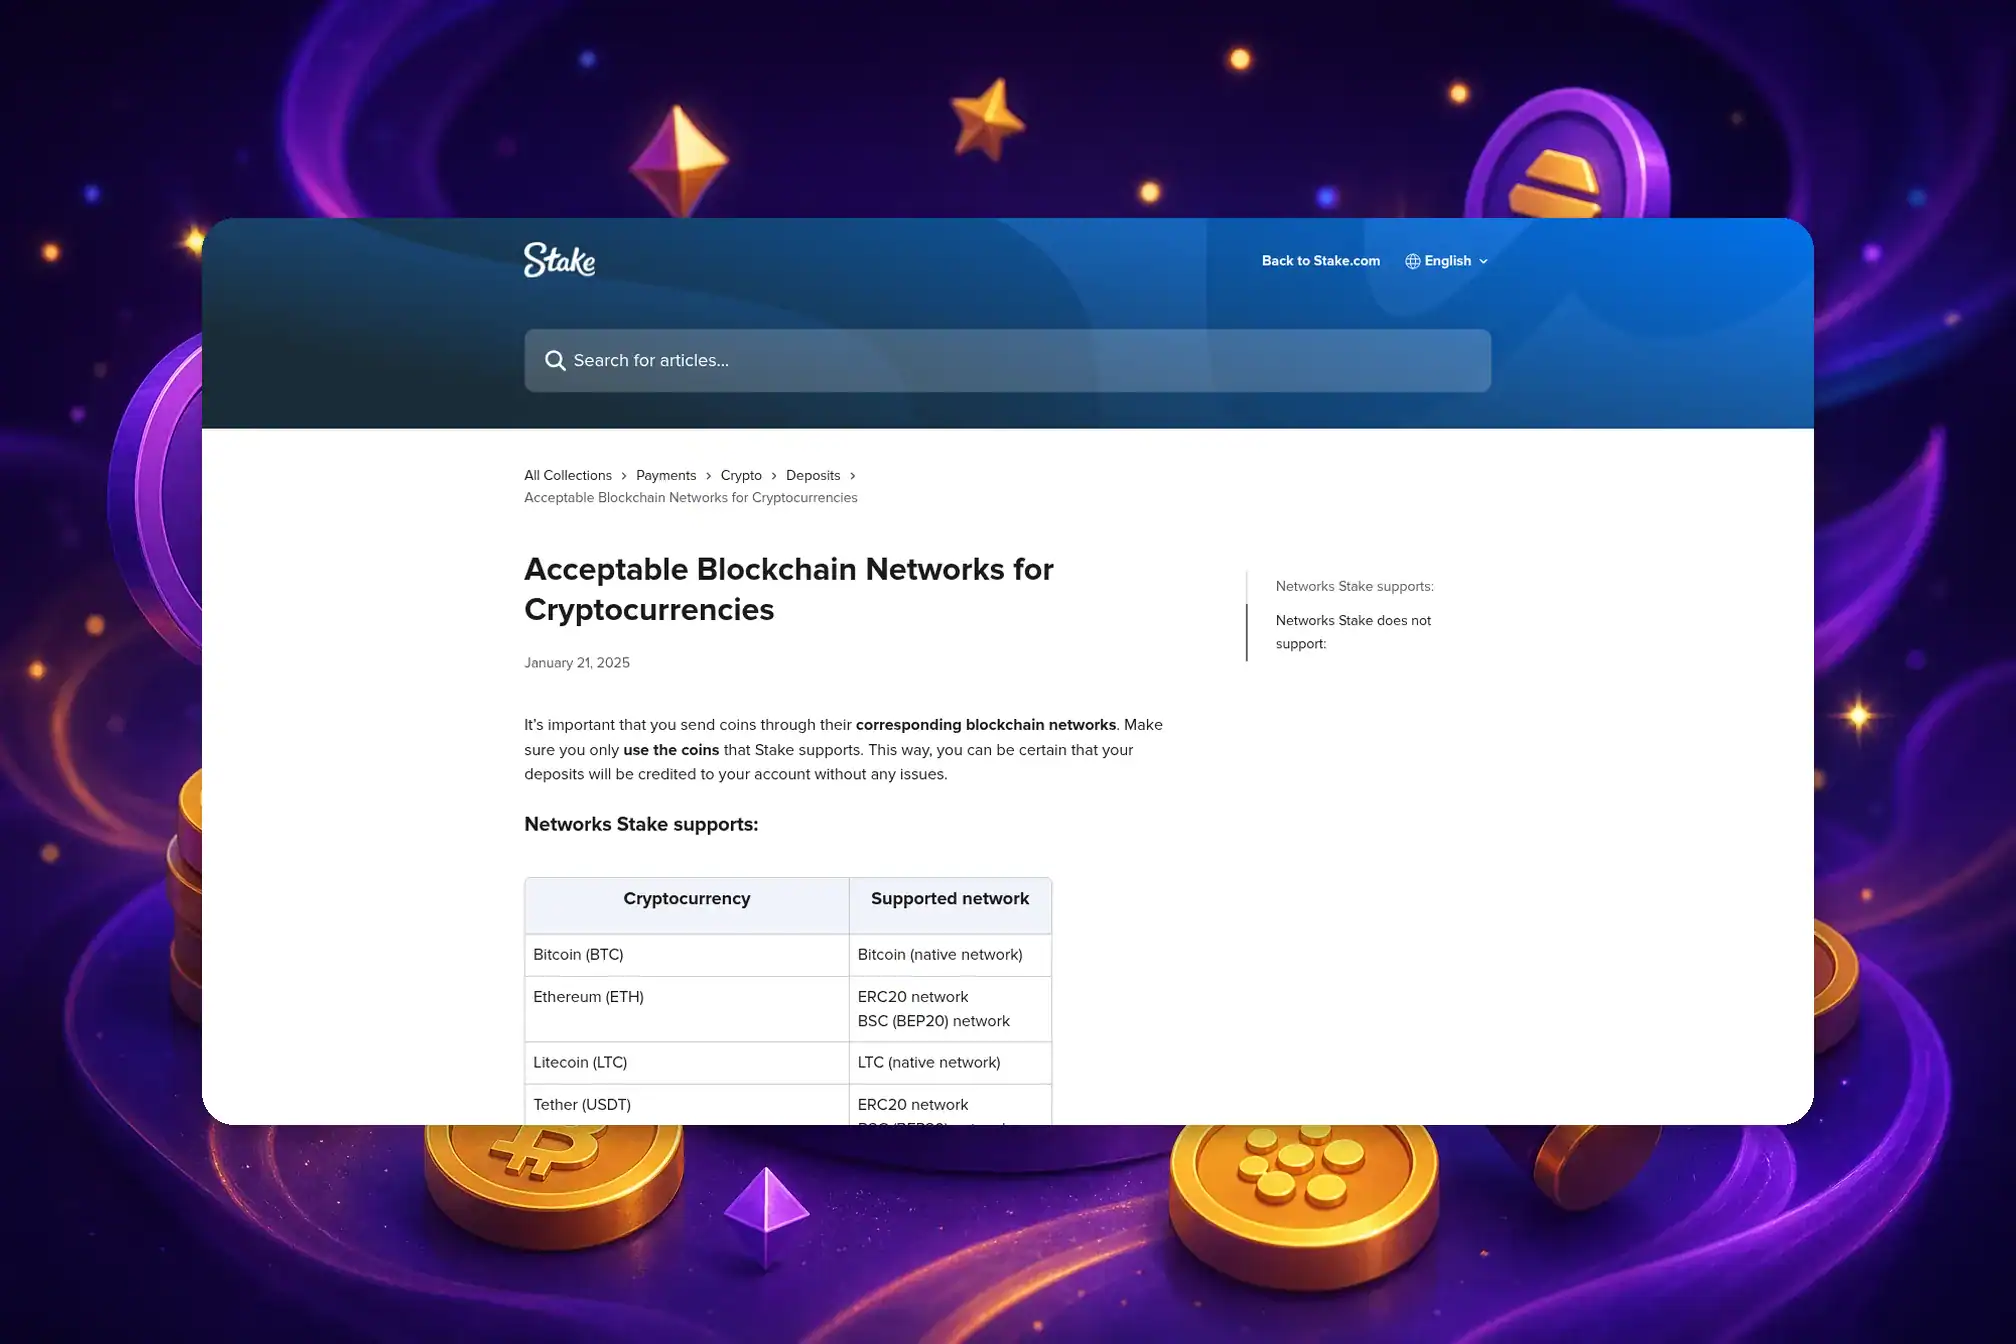The height and width of the screenshot is (1344, 2016).
Task: Select the Litecoin (LTC) cell
Action: point(687,1063)
